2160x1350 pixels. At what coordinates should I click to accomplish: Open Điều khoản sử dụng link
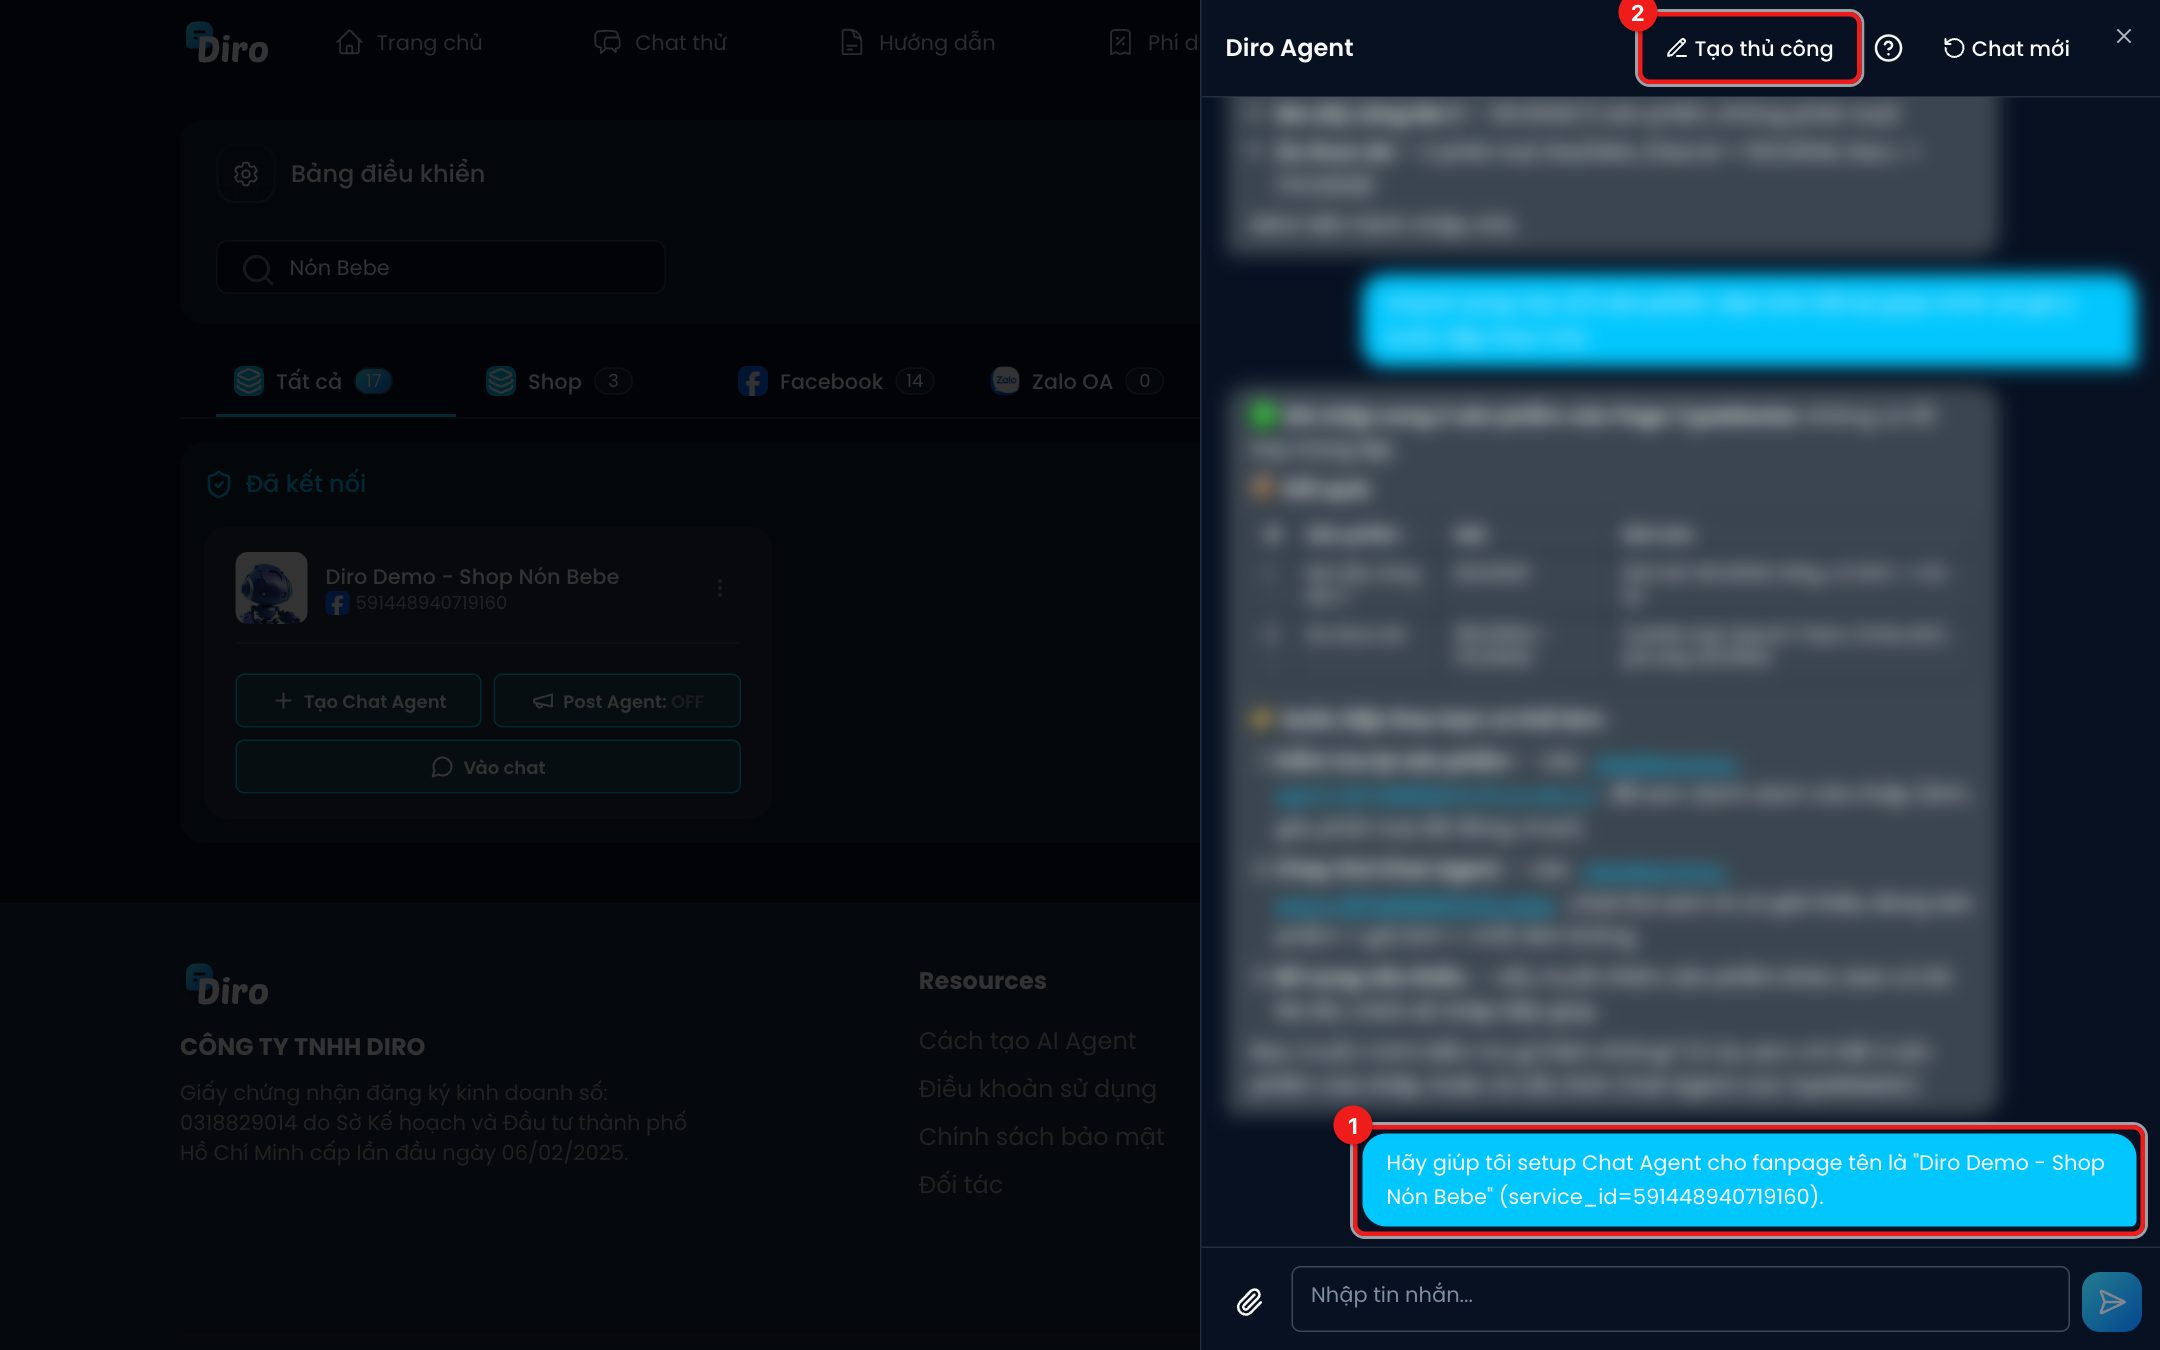1037,1089
